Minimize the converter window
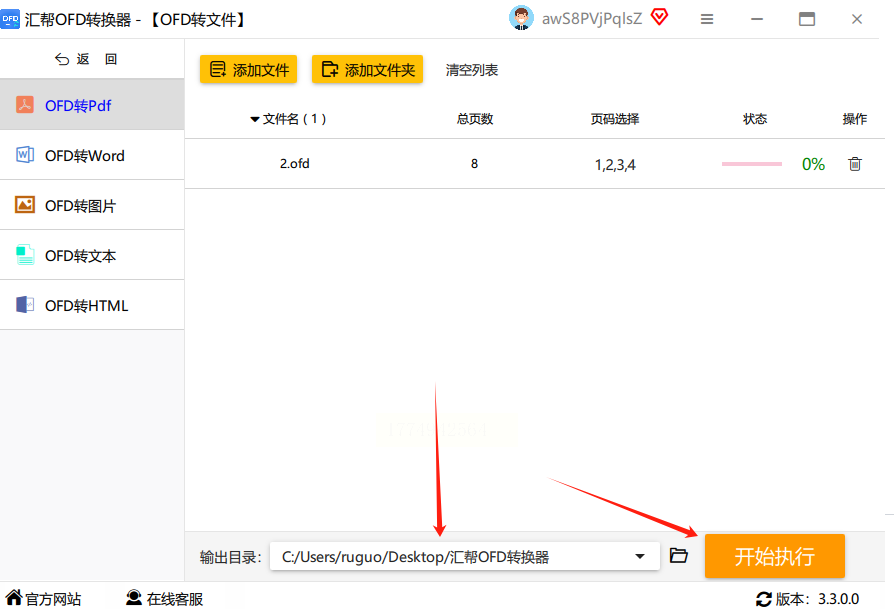The height and width of the screenshot is (609, 894). tap(757, 19)
